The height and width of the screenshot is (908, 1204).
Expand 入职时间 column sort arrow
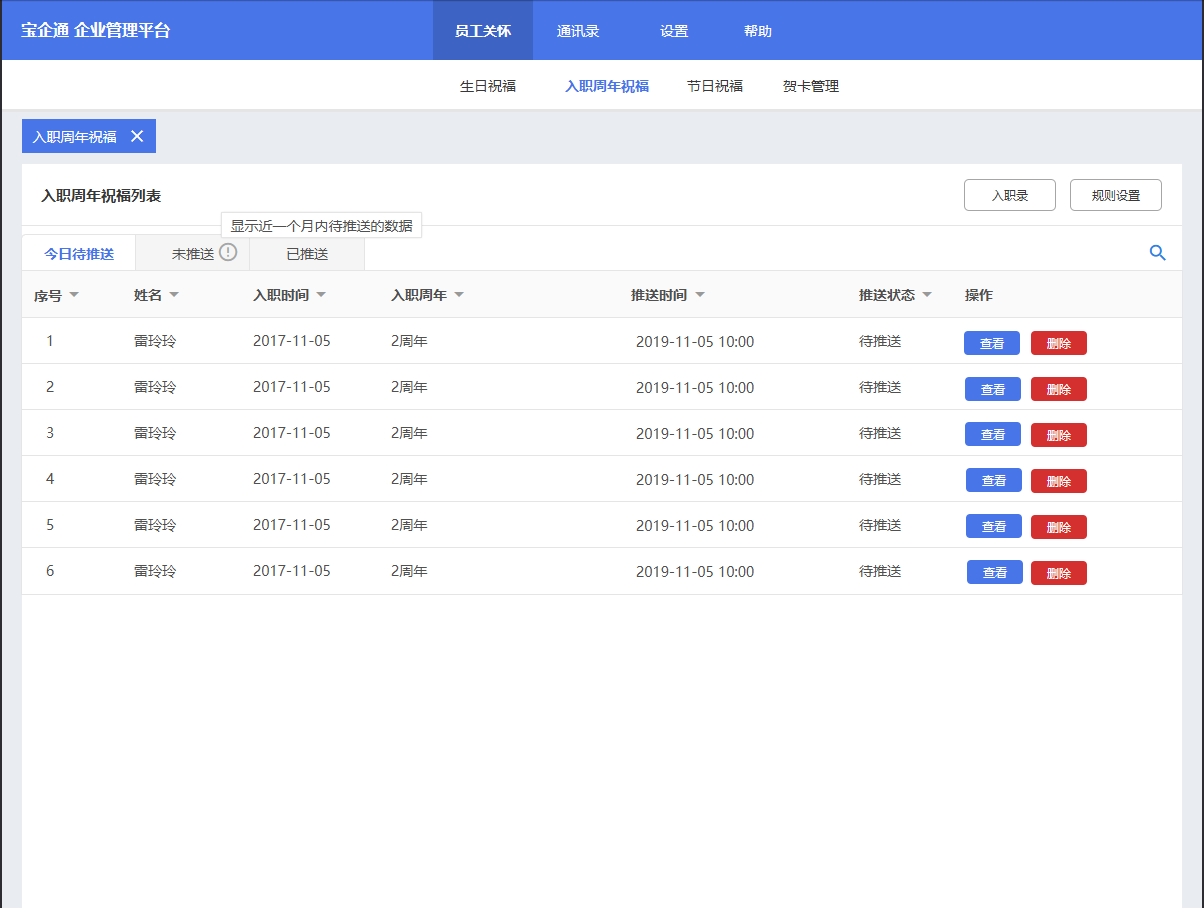321,295
